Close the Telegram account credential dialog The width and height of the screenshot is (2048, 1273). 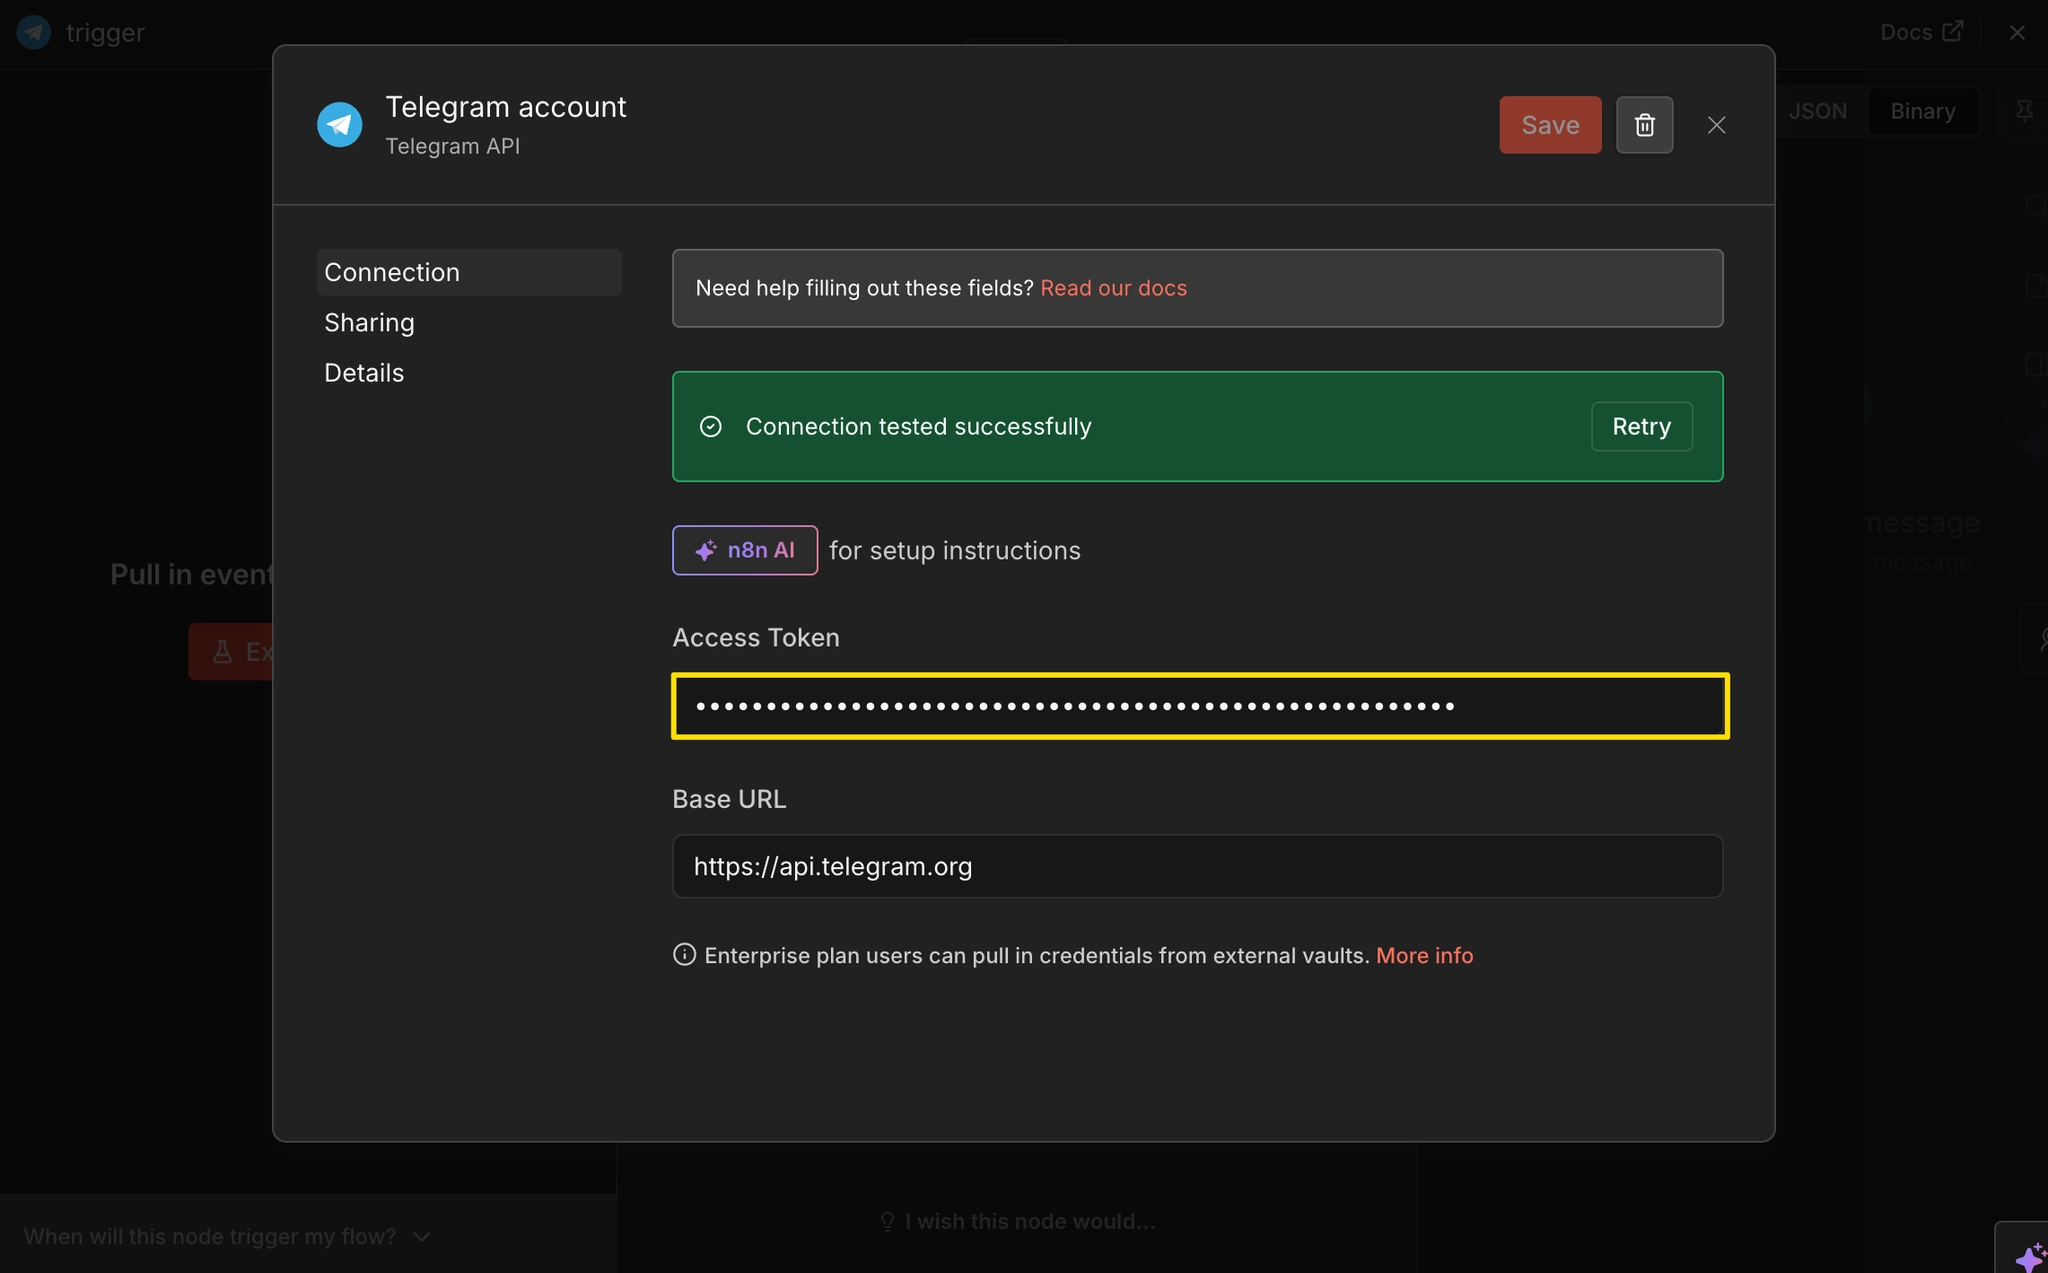point(1717,125)
